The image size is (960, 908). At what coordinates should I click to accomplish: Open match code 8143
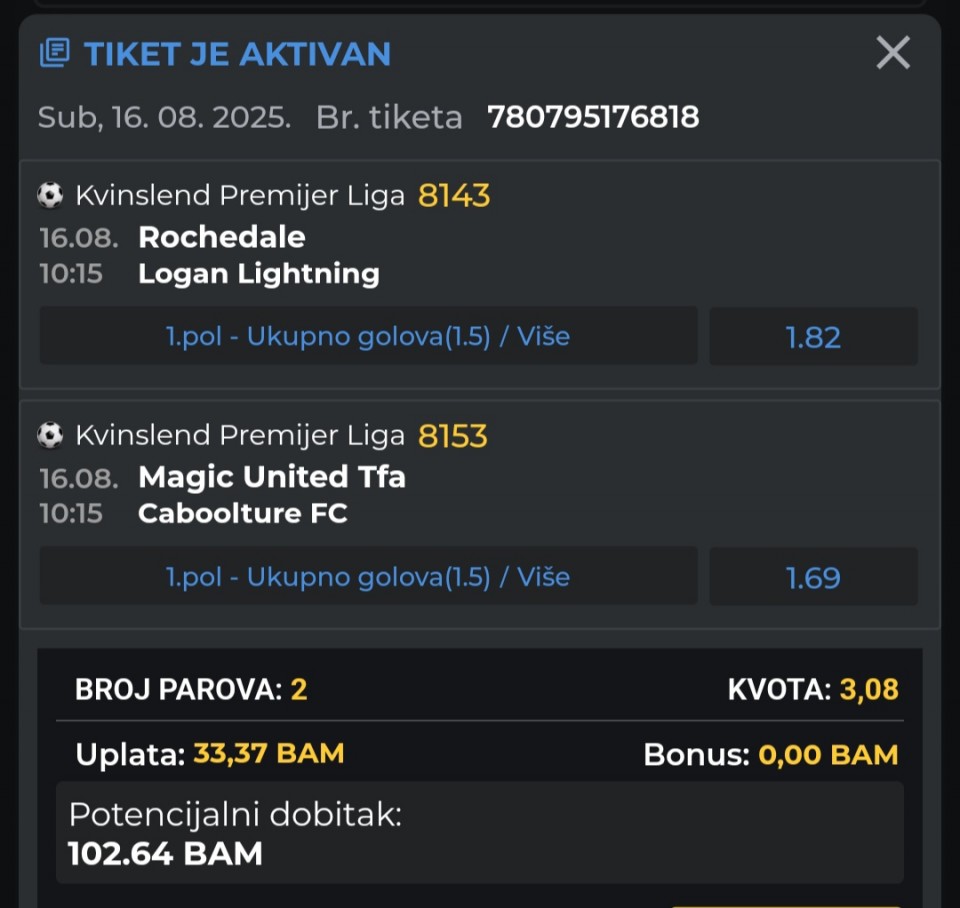click(454, 195)
